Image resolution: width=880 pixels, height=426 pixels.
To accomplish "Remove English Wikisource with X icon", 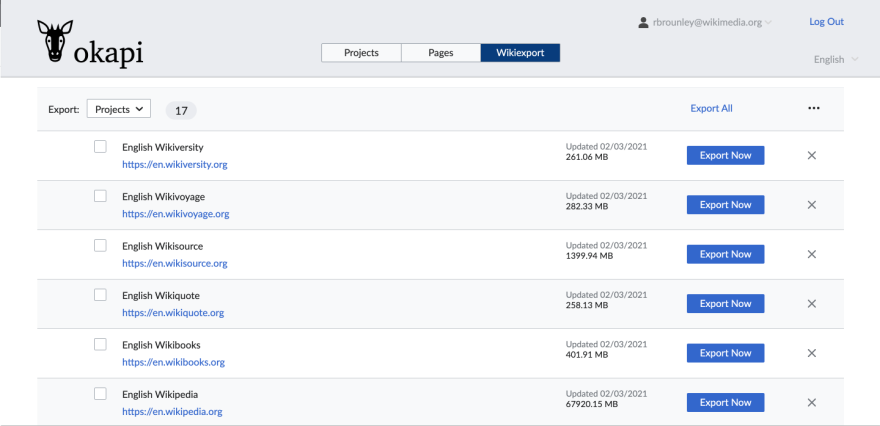I will pos(811,254).
